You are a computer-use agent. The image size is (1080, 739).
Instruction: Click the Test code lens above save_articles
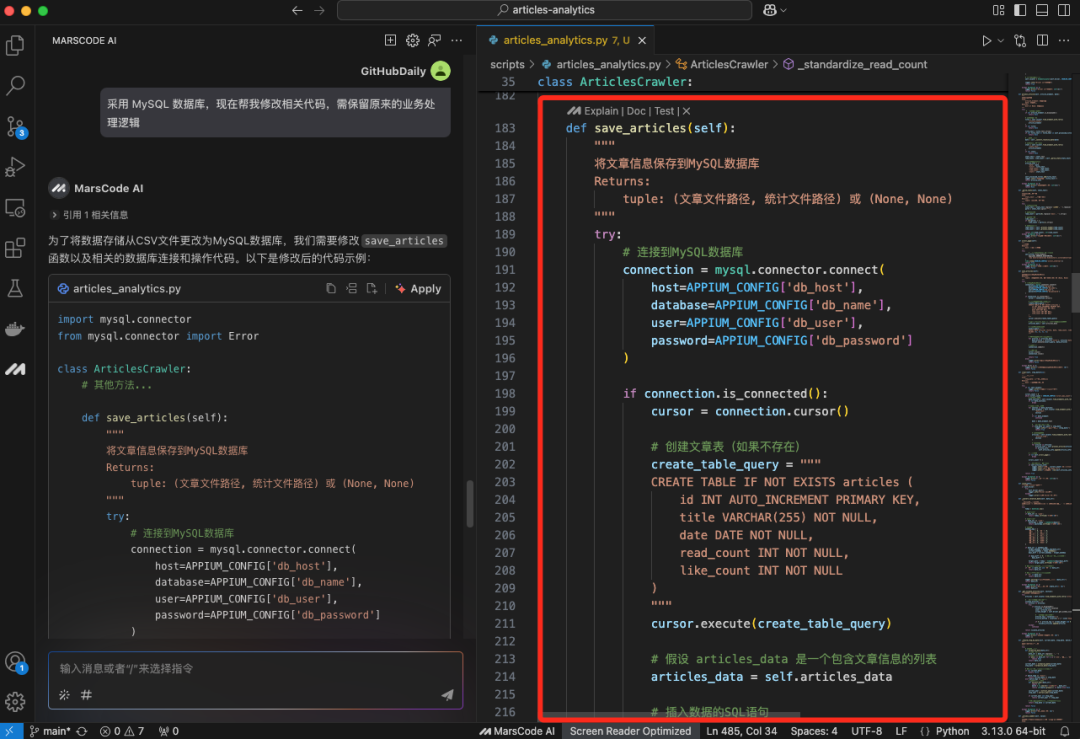pos(664,111)
